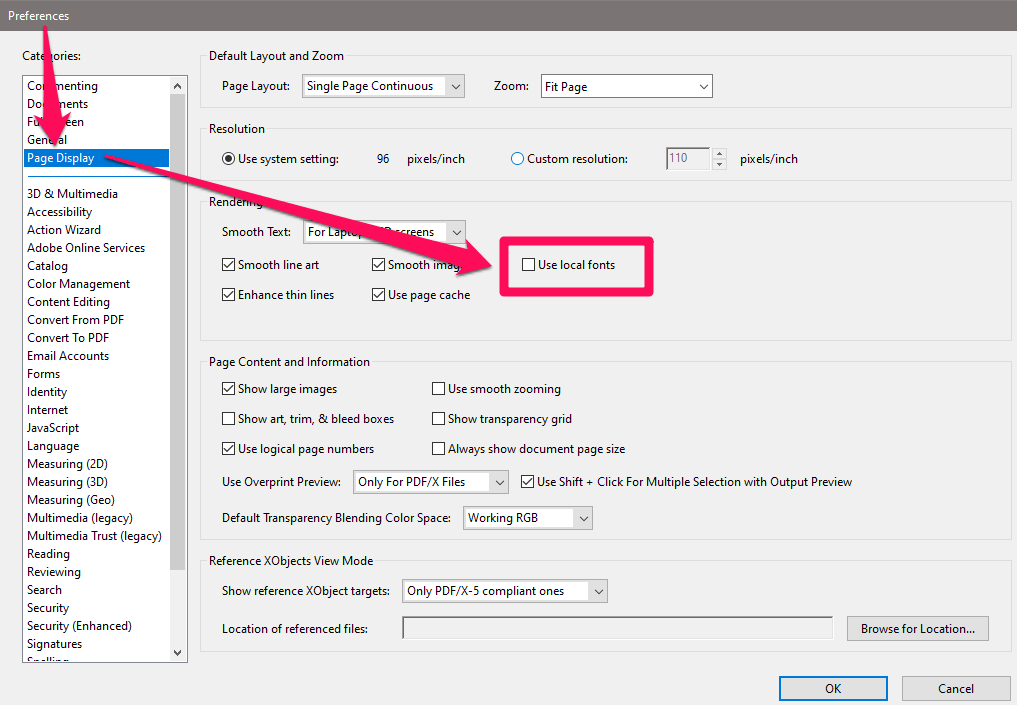
Task: Confirm preferences with the OK button
Action: pos(832,688)
